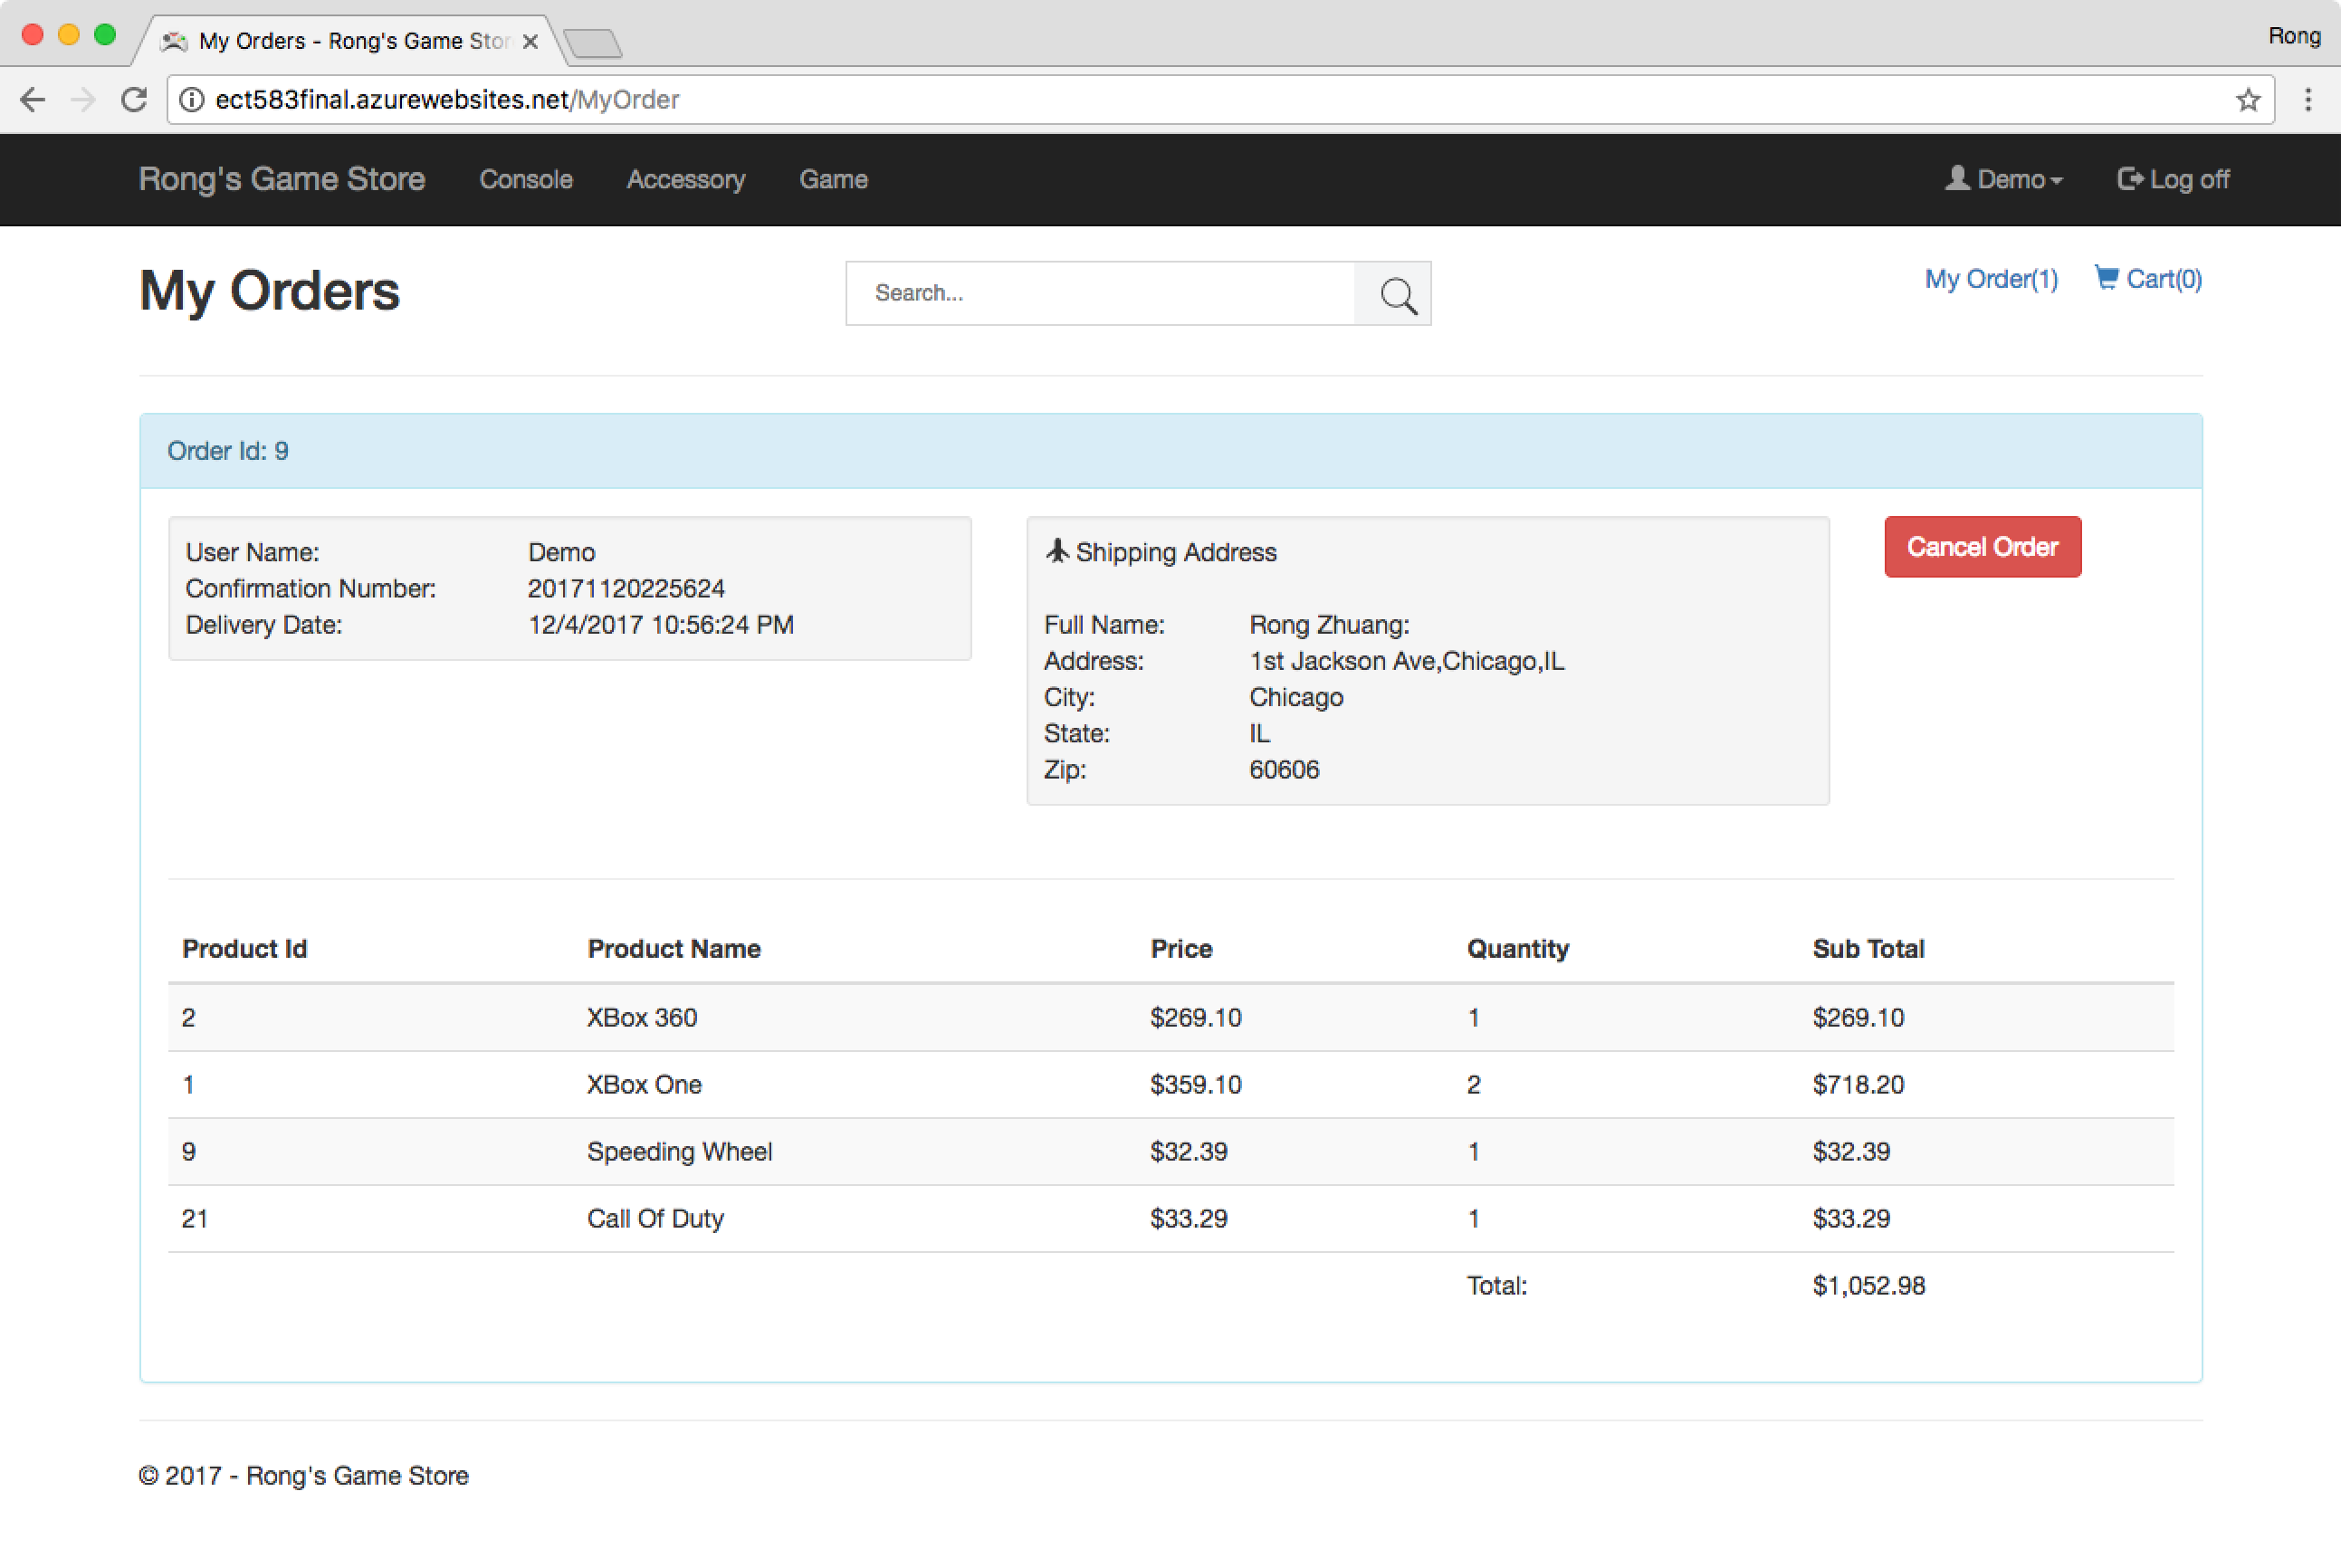Viewport: 2341px width, 1568px height.
Task: Click the browser address bar URL
Action: pyautogui.click(x=447, y=99)
